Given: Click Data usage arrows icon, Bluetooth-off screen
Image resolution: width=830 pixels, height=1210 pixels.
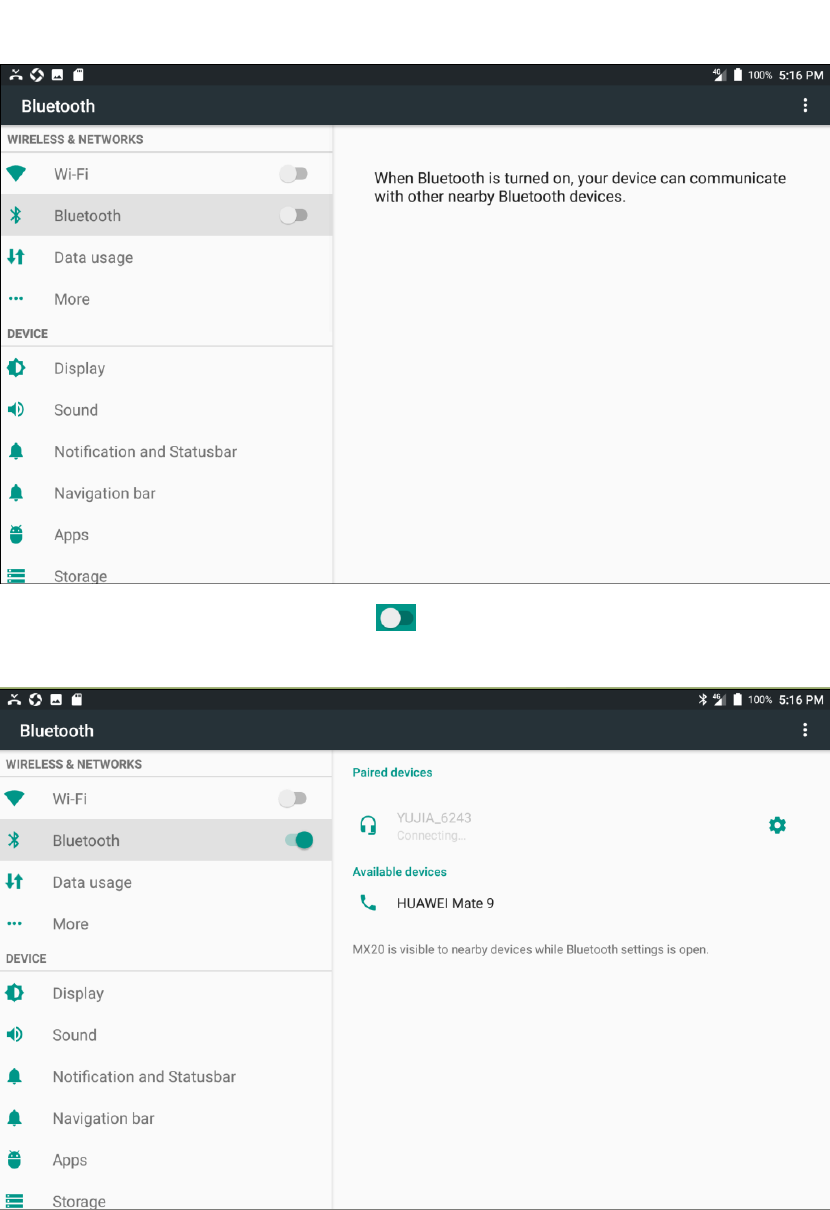Looking at the screenshot, I should click(16, 257).
